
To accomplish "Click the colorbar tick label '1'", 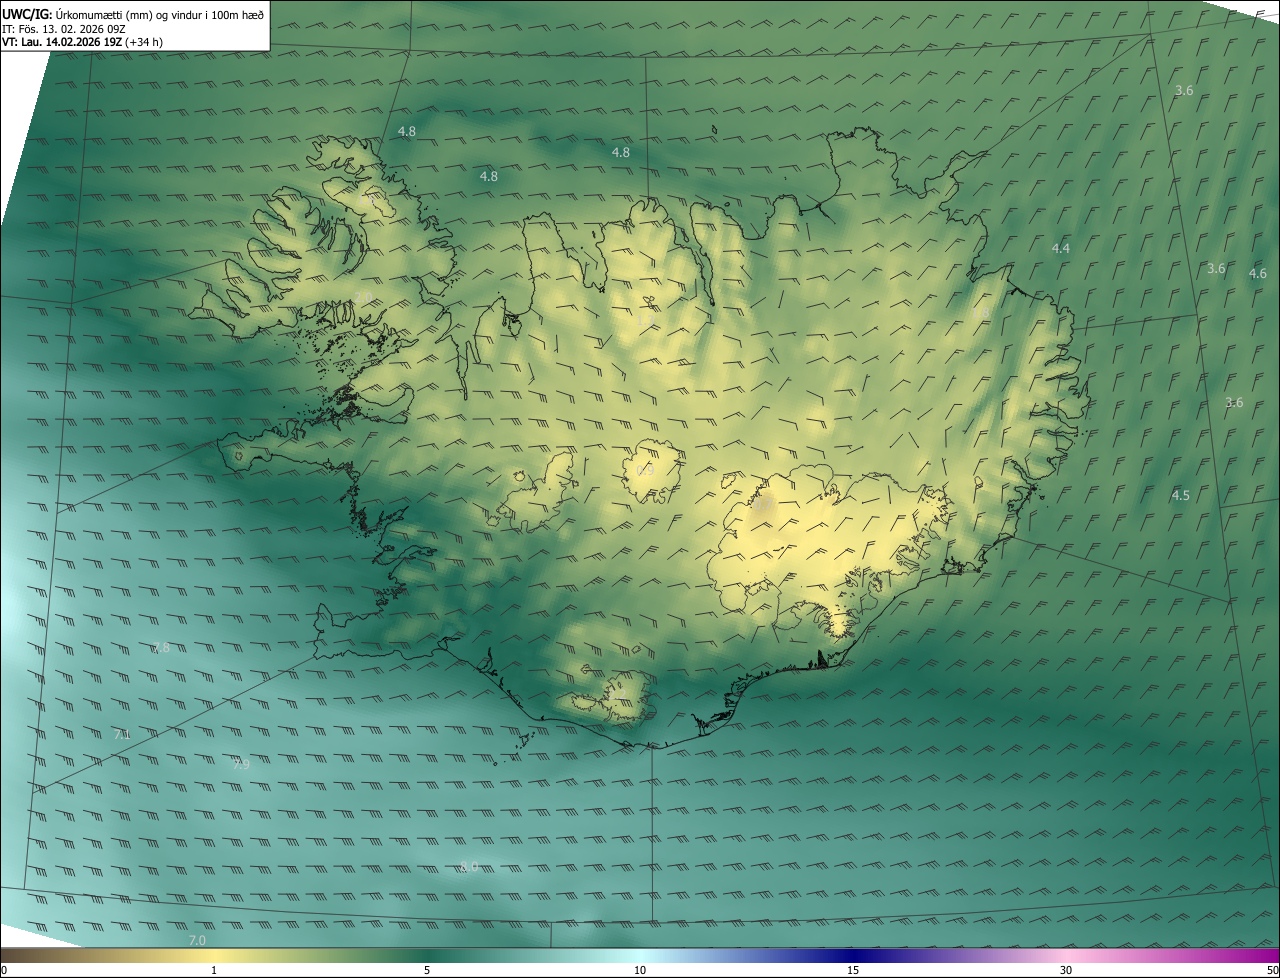I will coord(214,970).
